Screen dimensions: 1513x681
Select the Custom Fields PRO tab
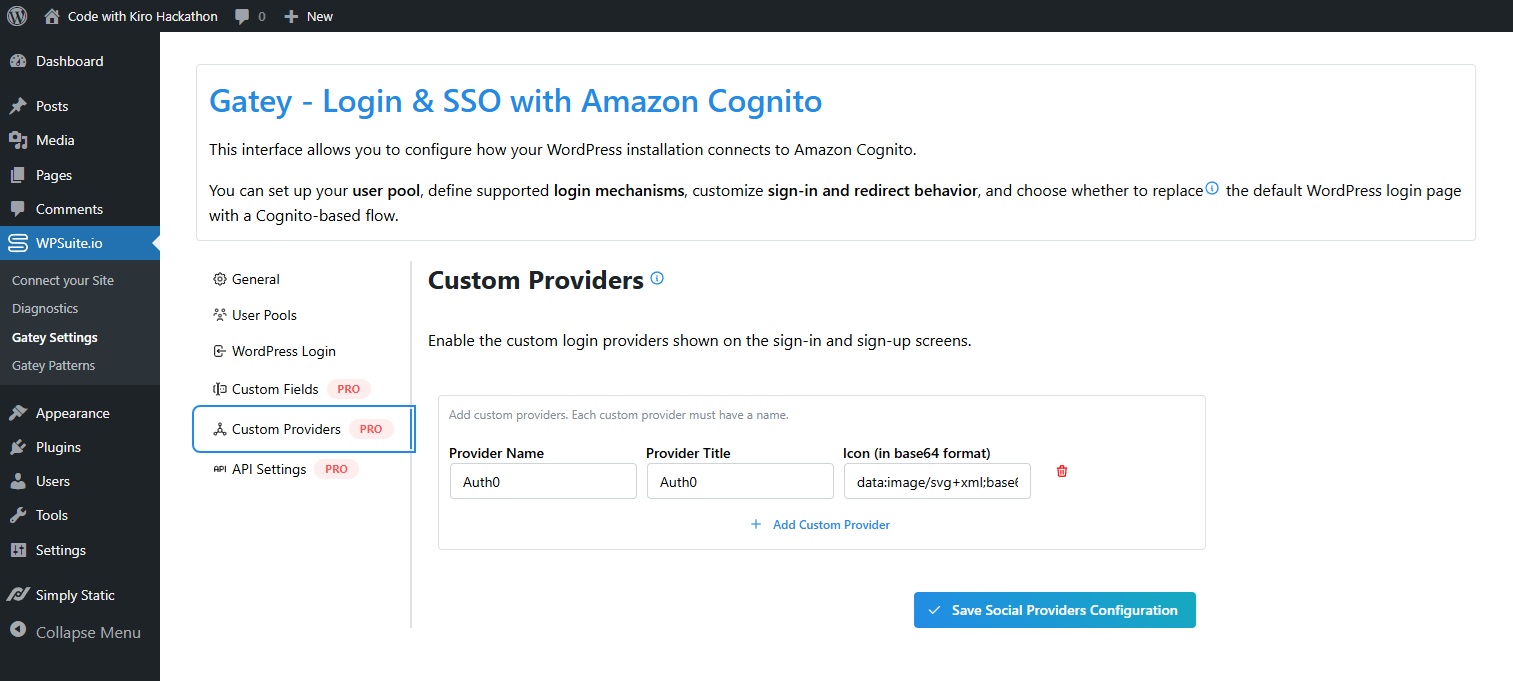pos(274,388)
